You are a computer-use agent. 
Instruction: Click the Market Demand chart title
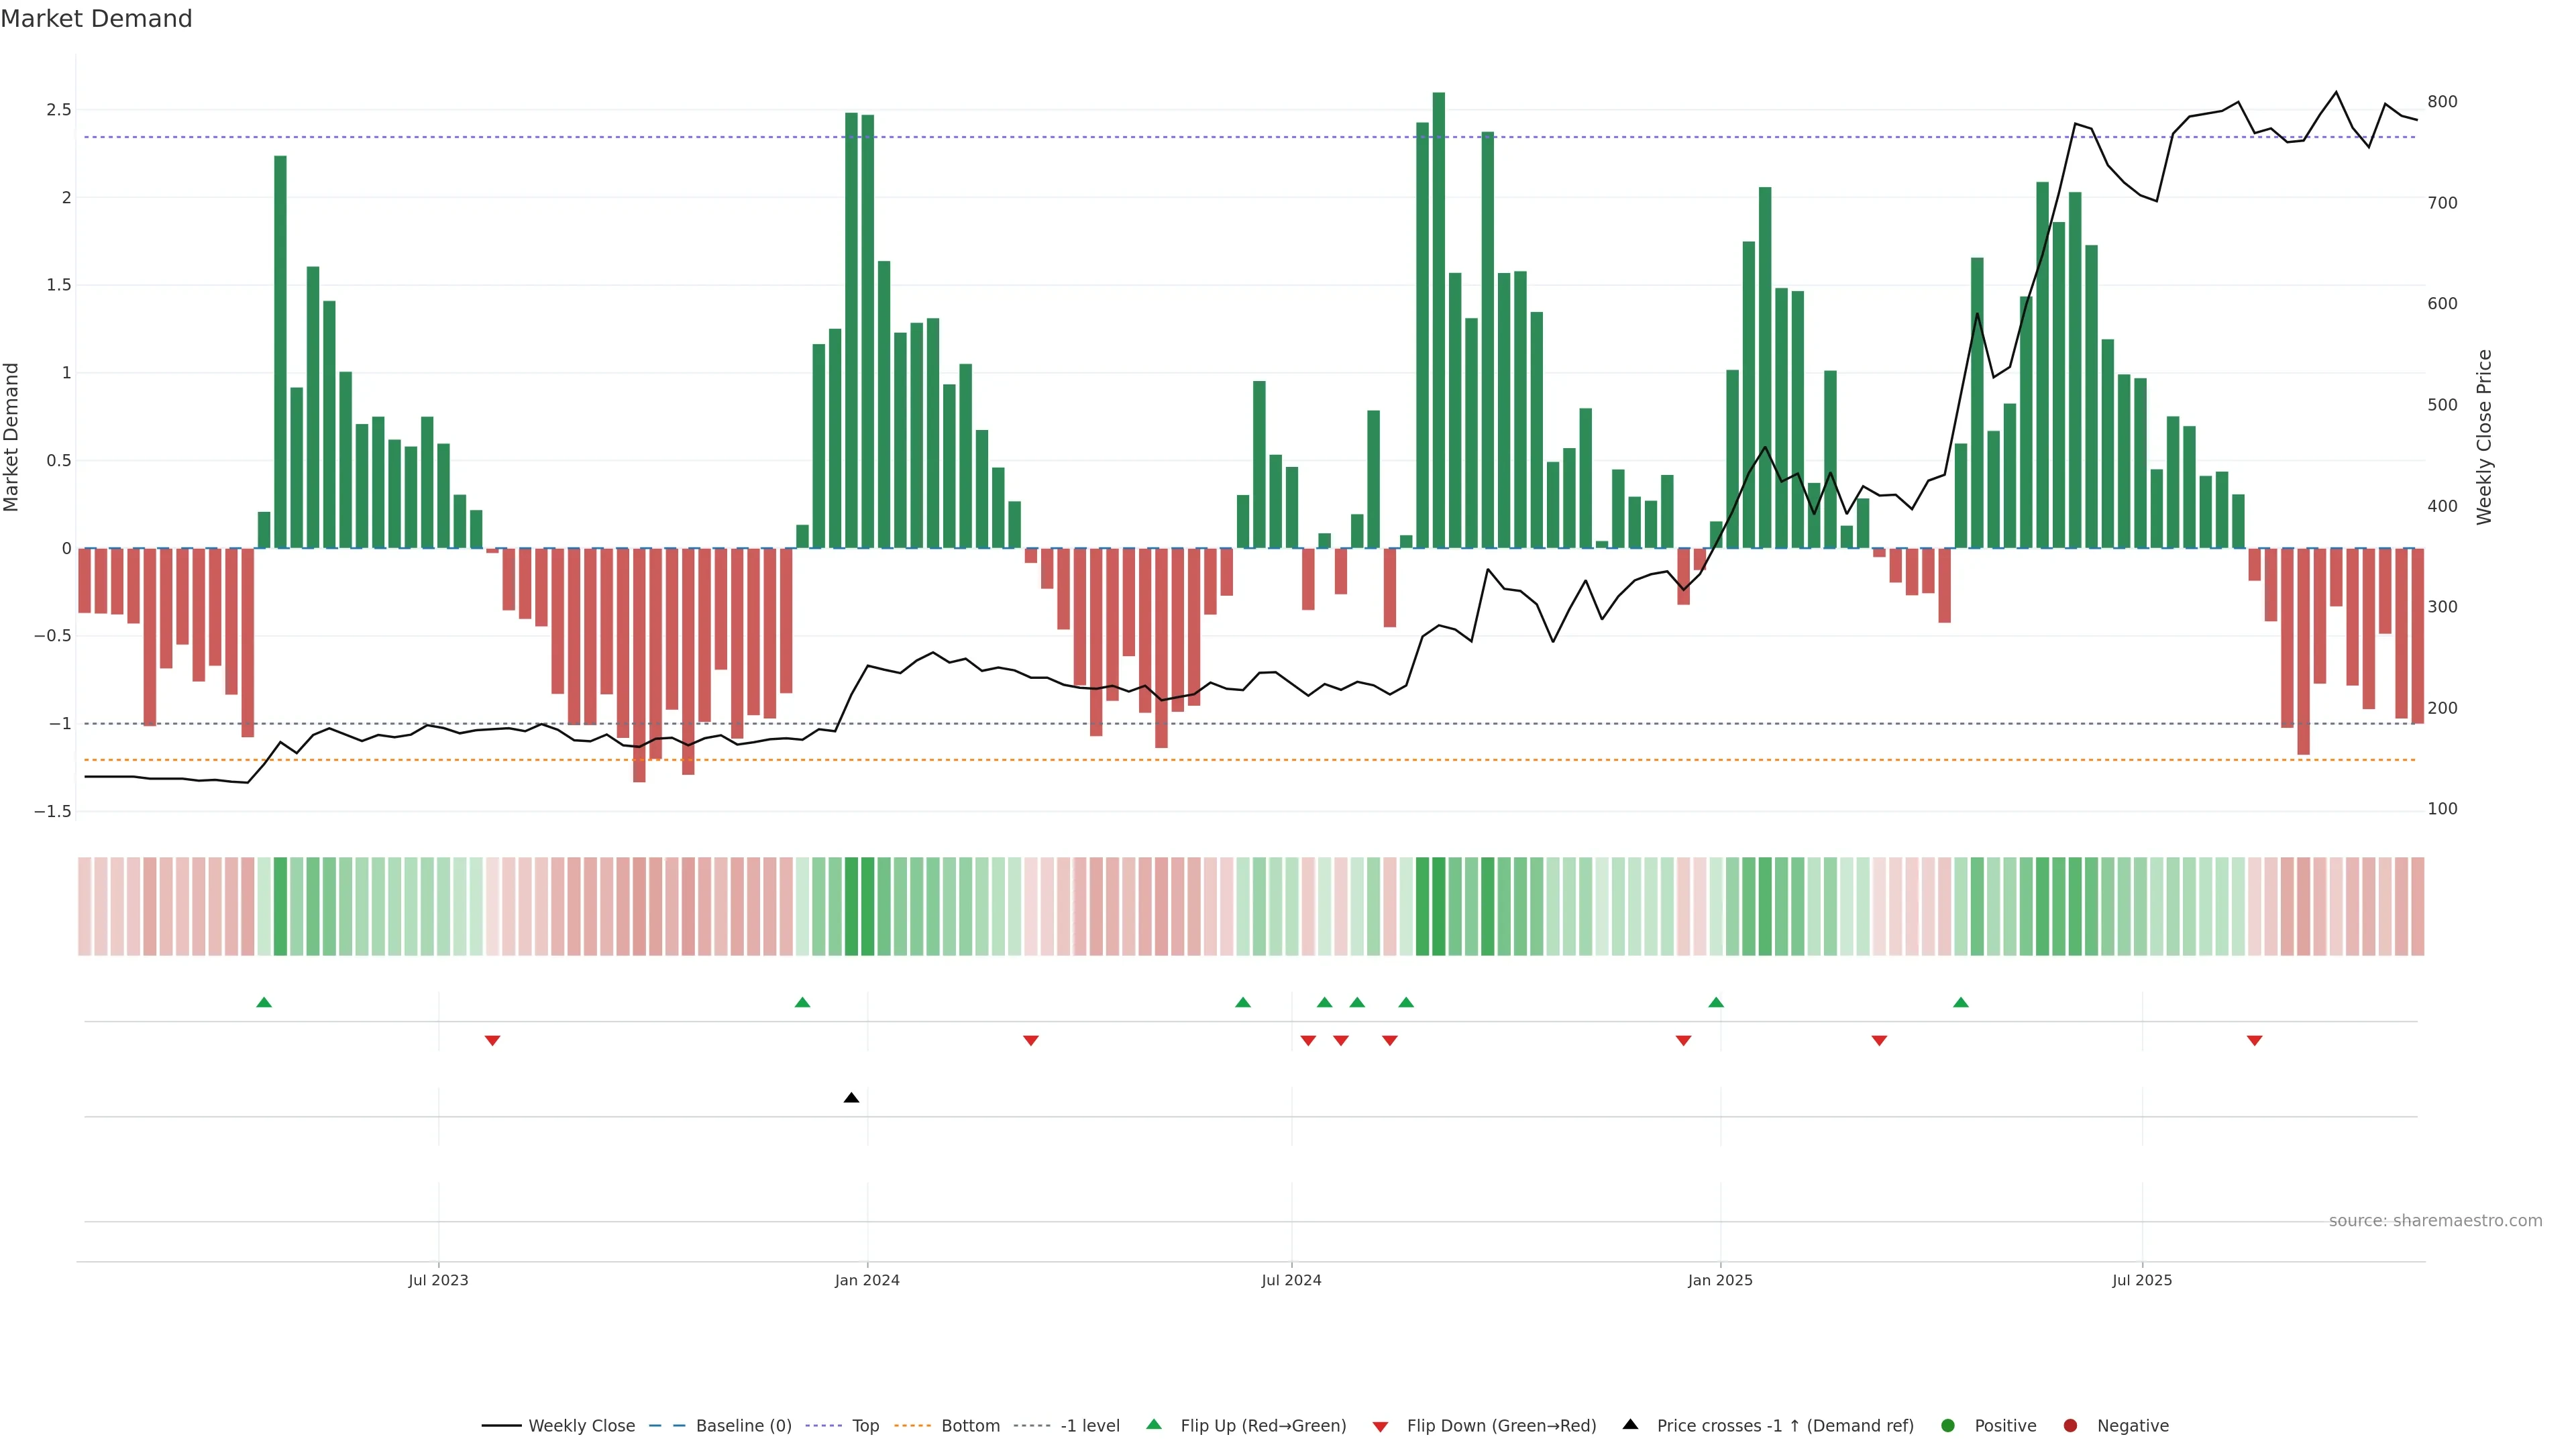[96, 19]
